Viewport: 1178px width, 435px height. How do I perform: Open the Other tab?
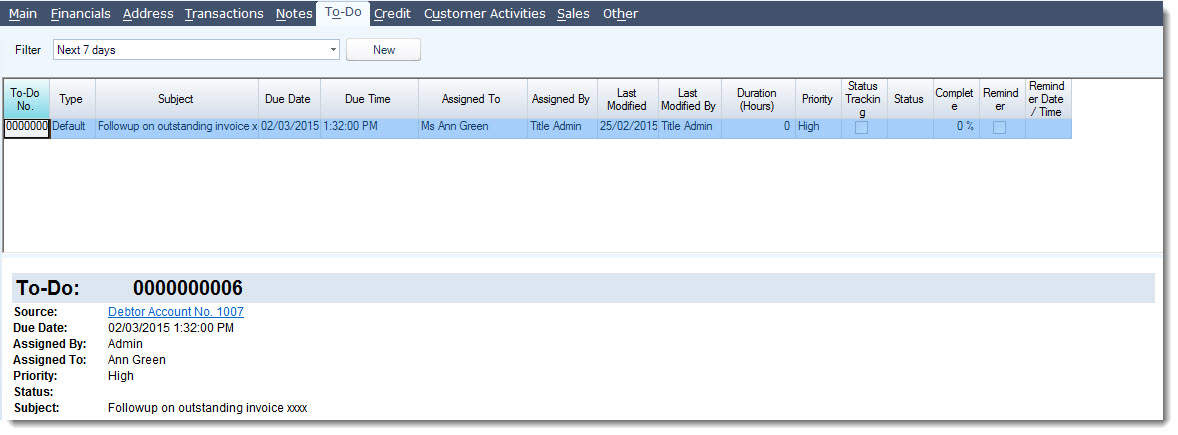tap(620, 14)
